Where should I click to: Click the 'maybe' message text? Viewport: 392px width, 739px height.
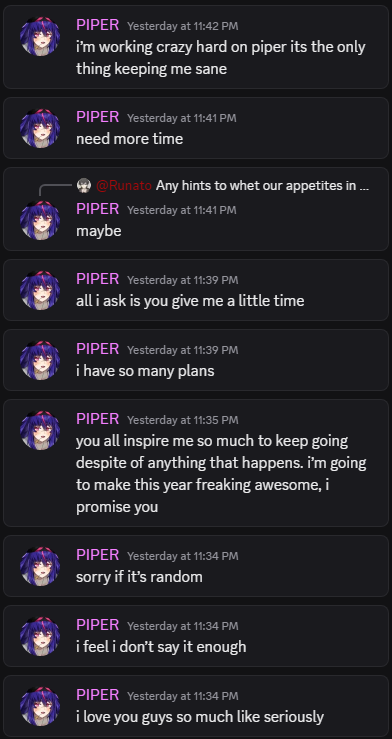click(x=99, y=231)
